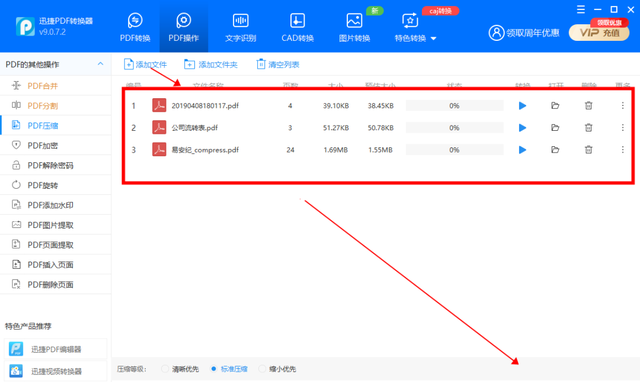Open the 文字识别 tab

pyautogui.click(x=240, y=28)
